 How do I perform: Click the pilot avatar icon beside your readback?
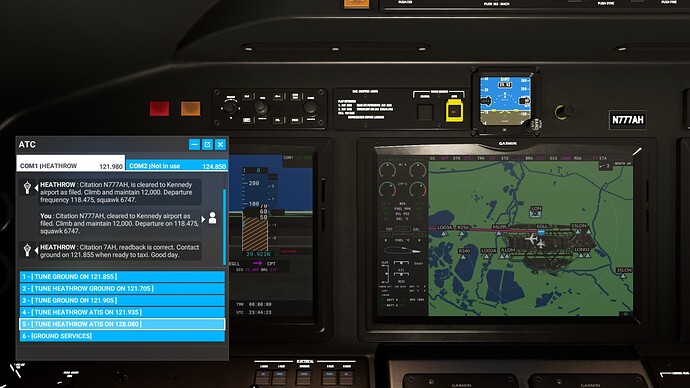coord(212,218)
